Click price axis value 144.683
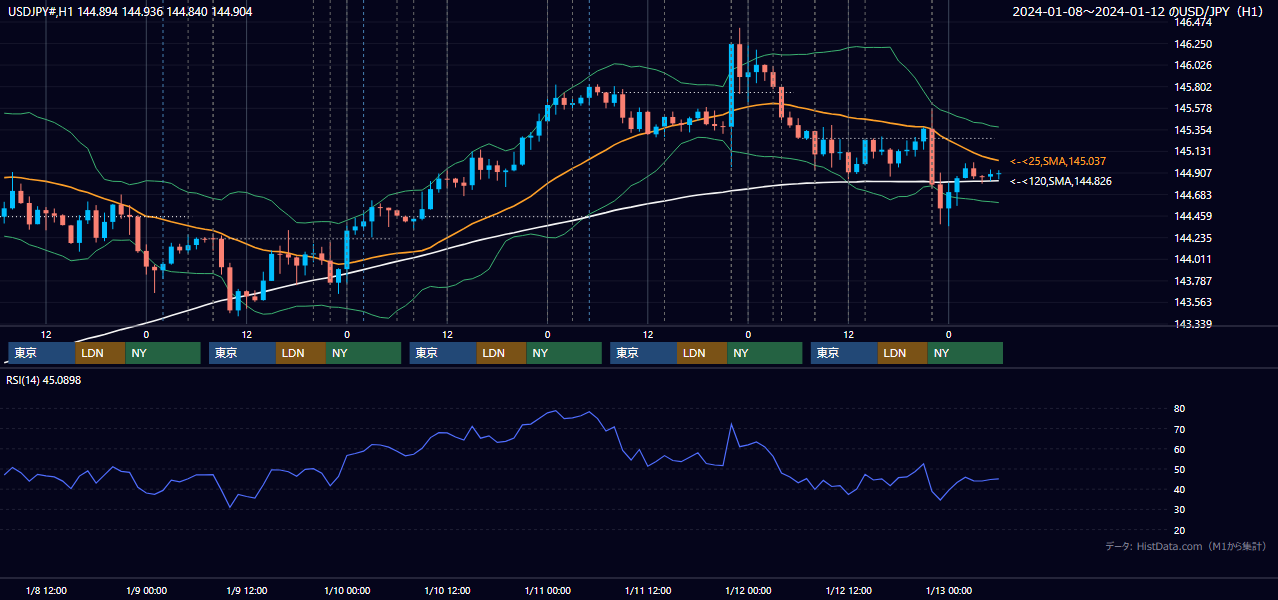The width and height of the screenshot is (1278, 600). pyautogui.click(x=1194, y=195)
